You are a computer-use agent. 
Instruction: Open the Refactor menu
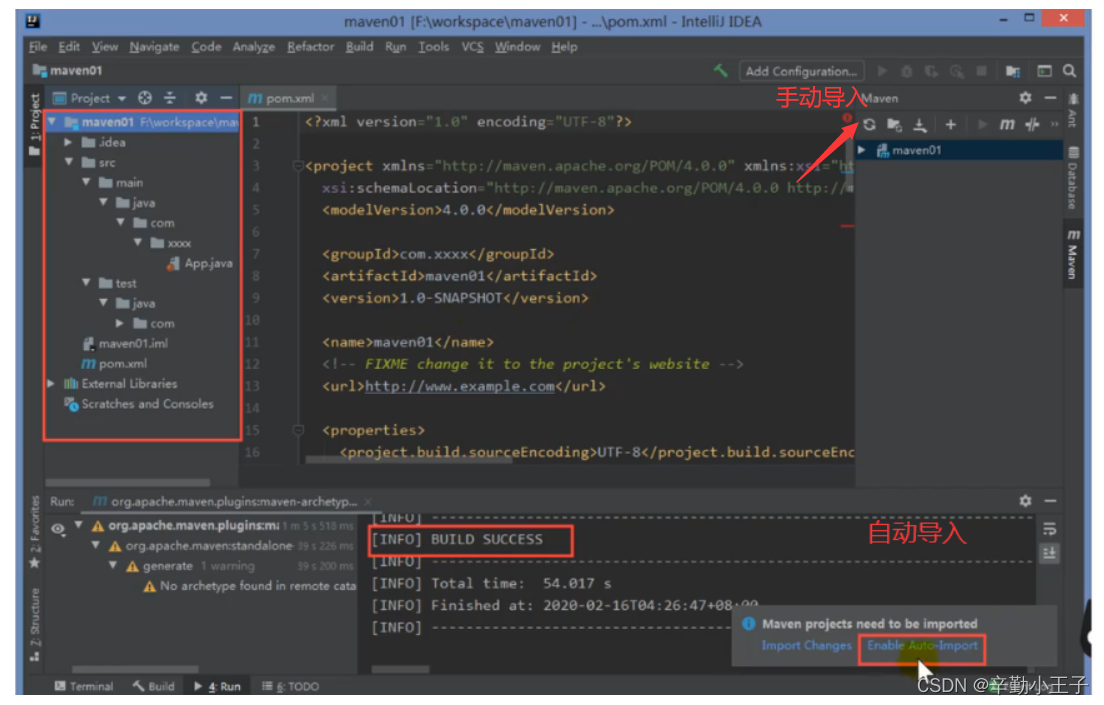(310, 46)
